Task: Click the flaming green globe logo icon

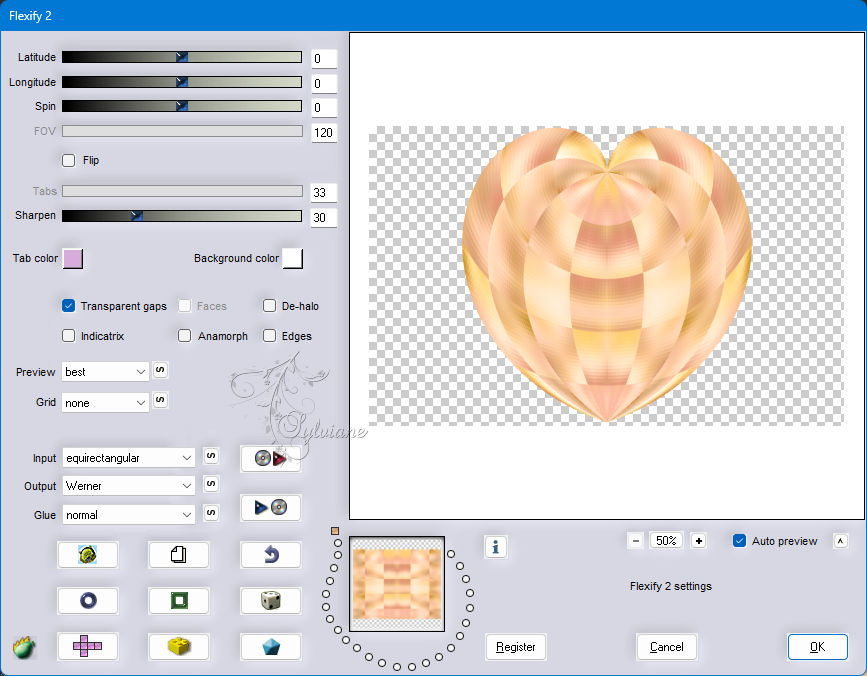Action: click(x=24, y=647)
